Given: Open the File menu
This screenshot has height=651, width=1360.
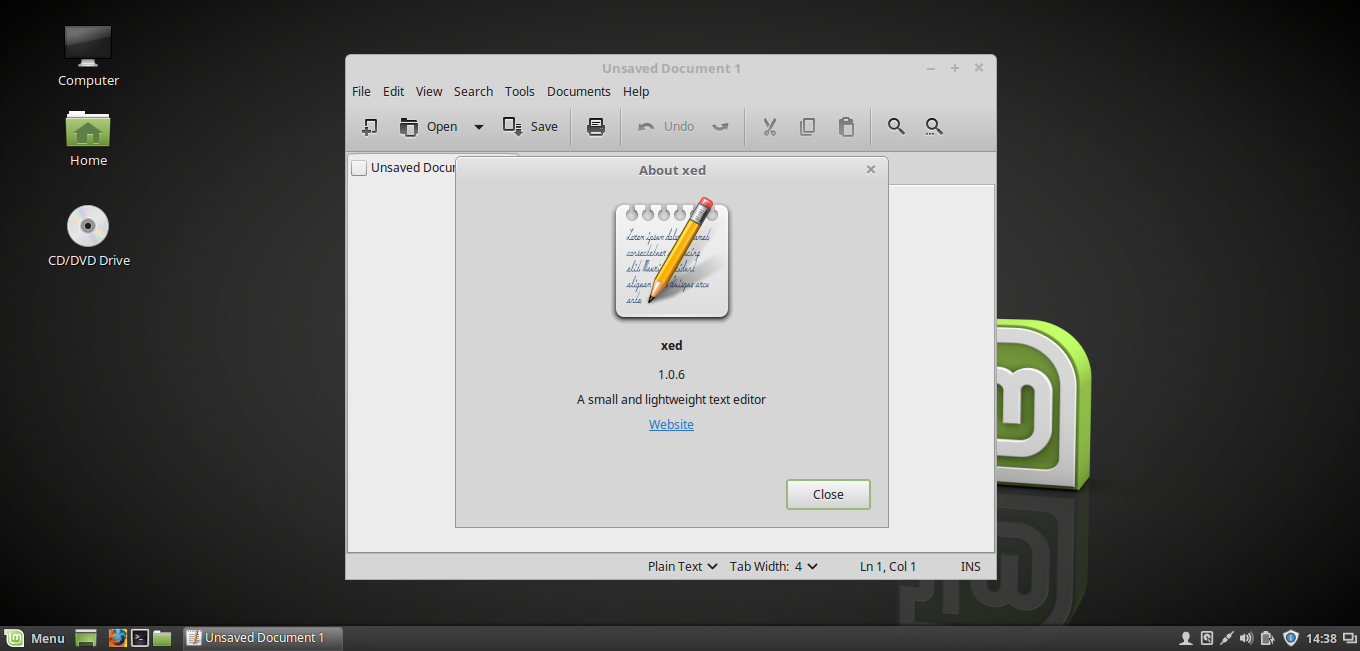Looking at the screenshot, I should [361, 91].
